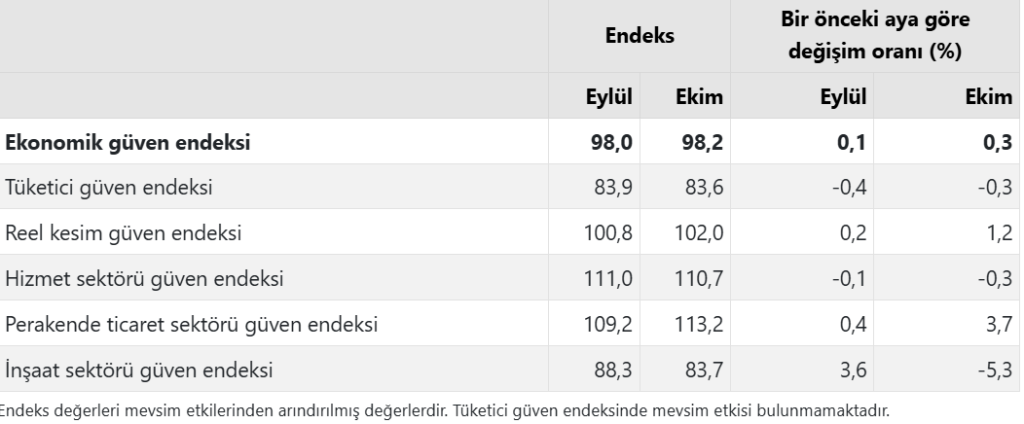Click the "Bir önceki aya göre değişim oranı" header
The height and width of the screenshot is (424, 1024).
(x=877, y=35)
